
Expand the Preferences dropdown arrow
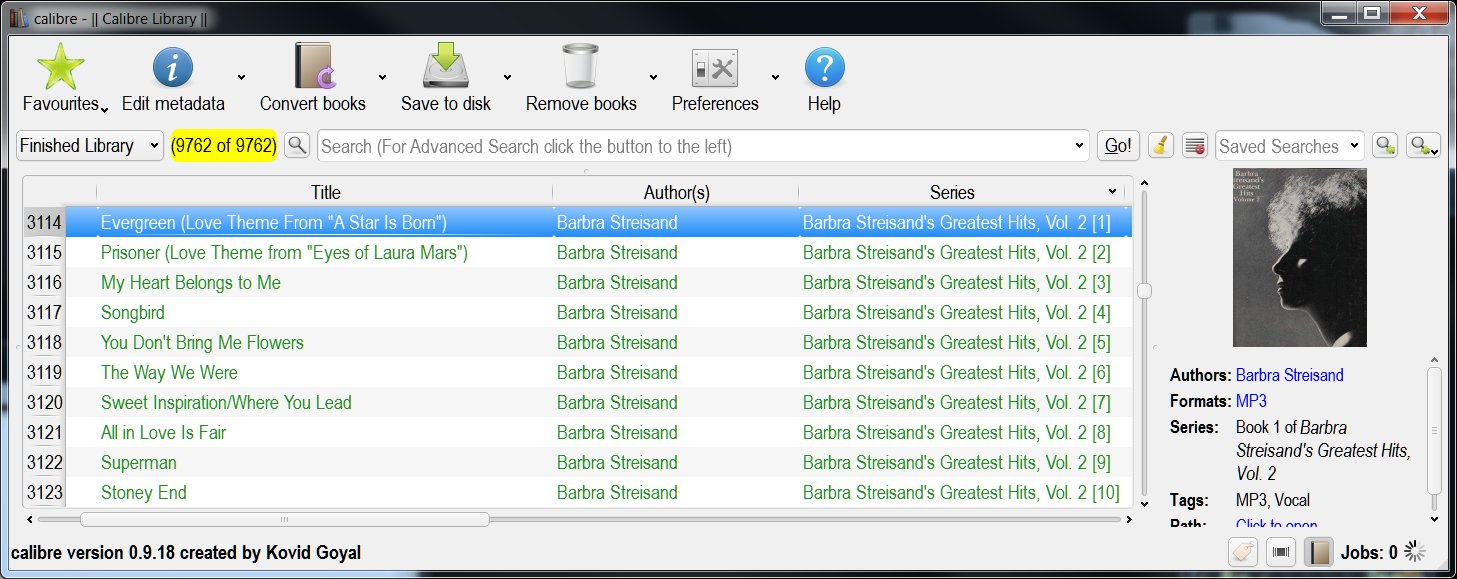775,76
